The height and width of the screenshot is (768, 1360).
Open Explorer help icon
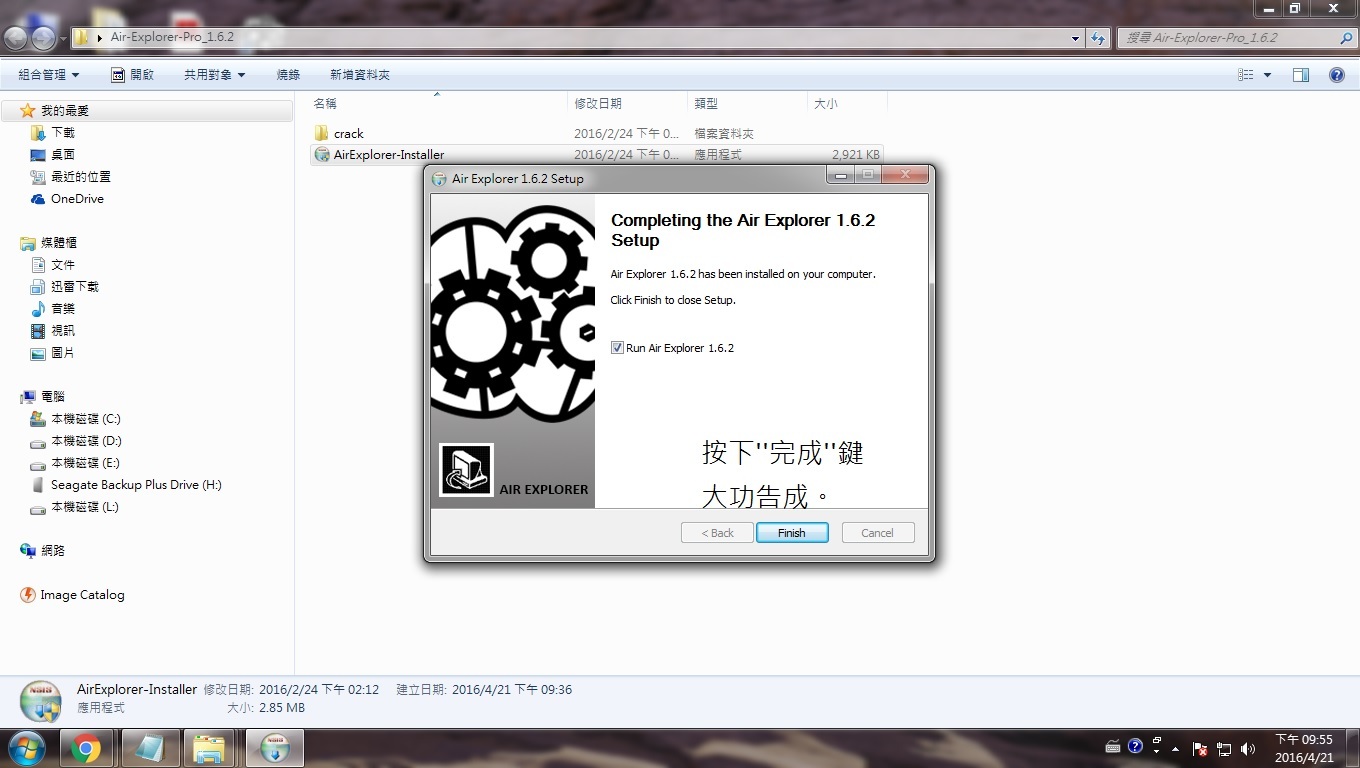[x=1336, y=75]
